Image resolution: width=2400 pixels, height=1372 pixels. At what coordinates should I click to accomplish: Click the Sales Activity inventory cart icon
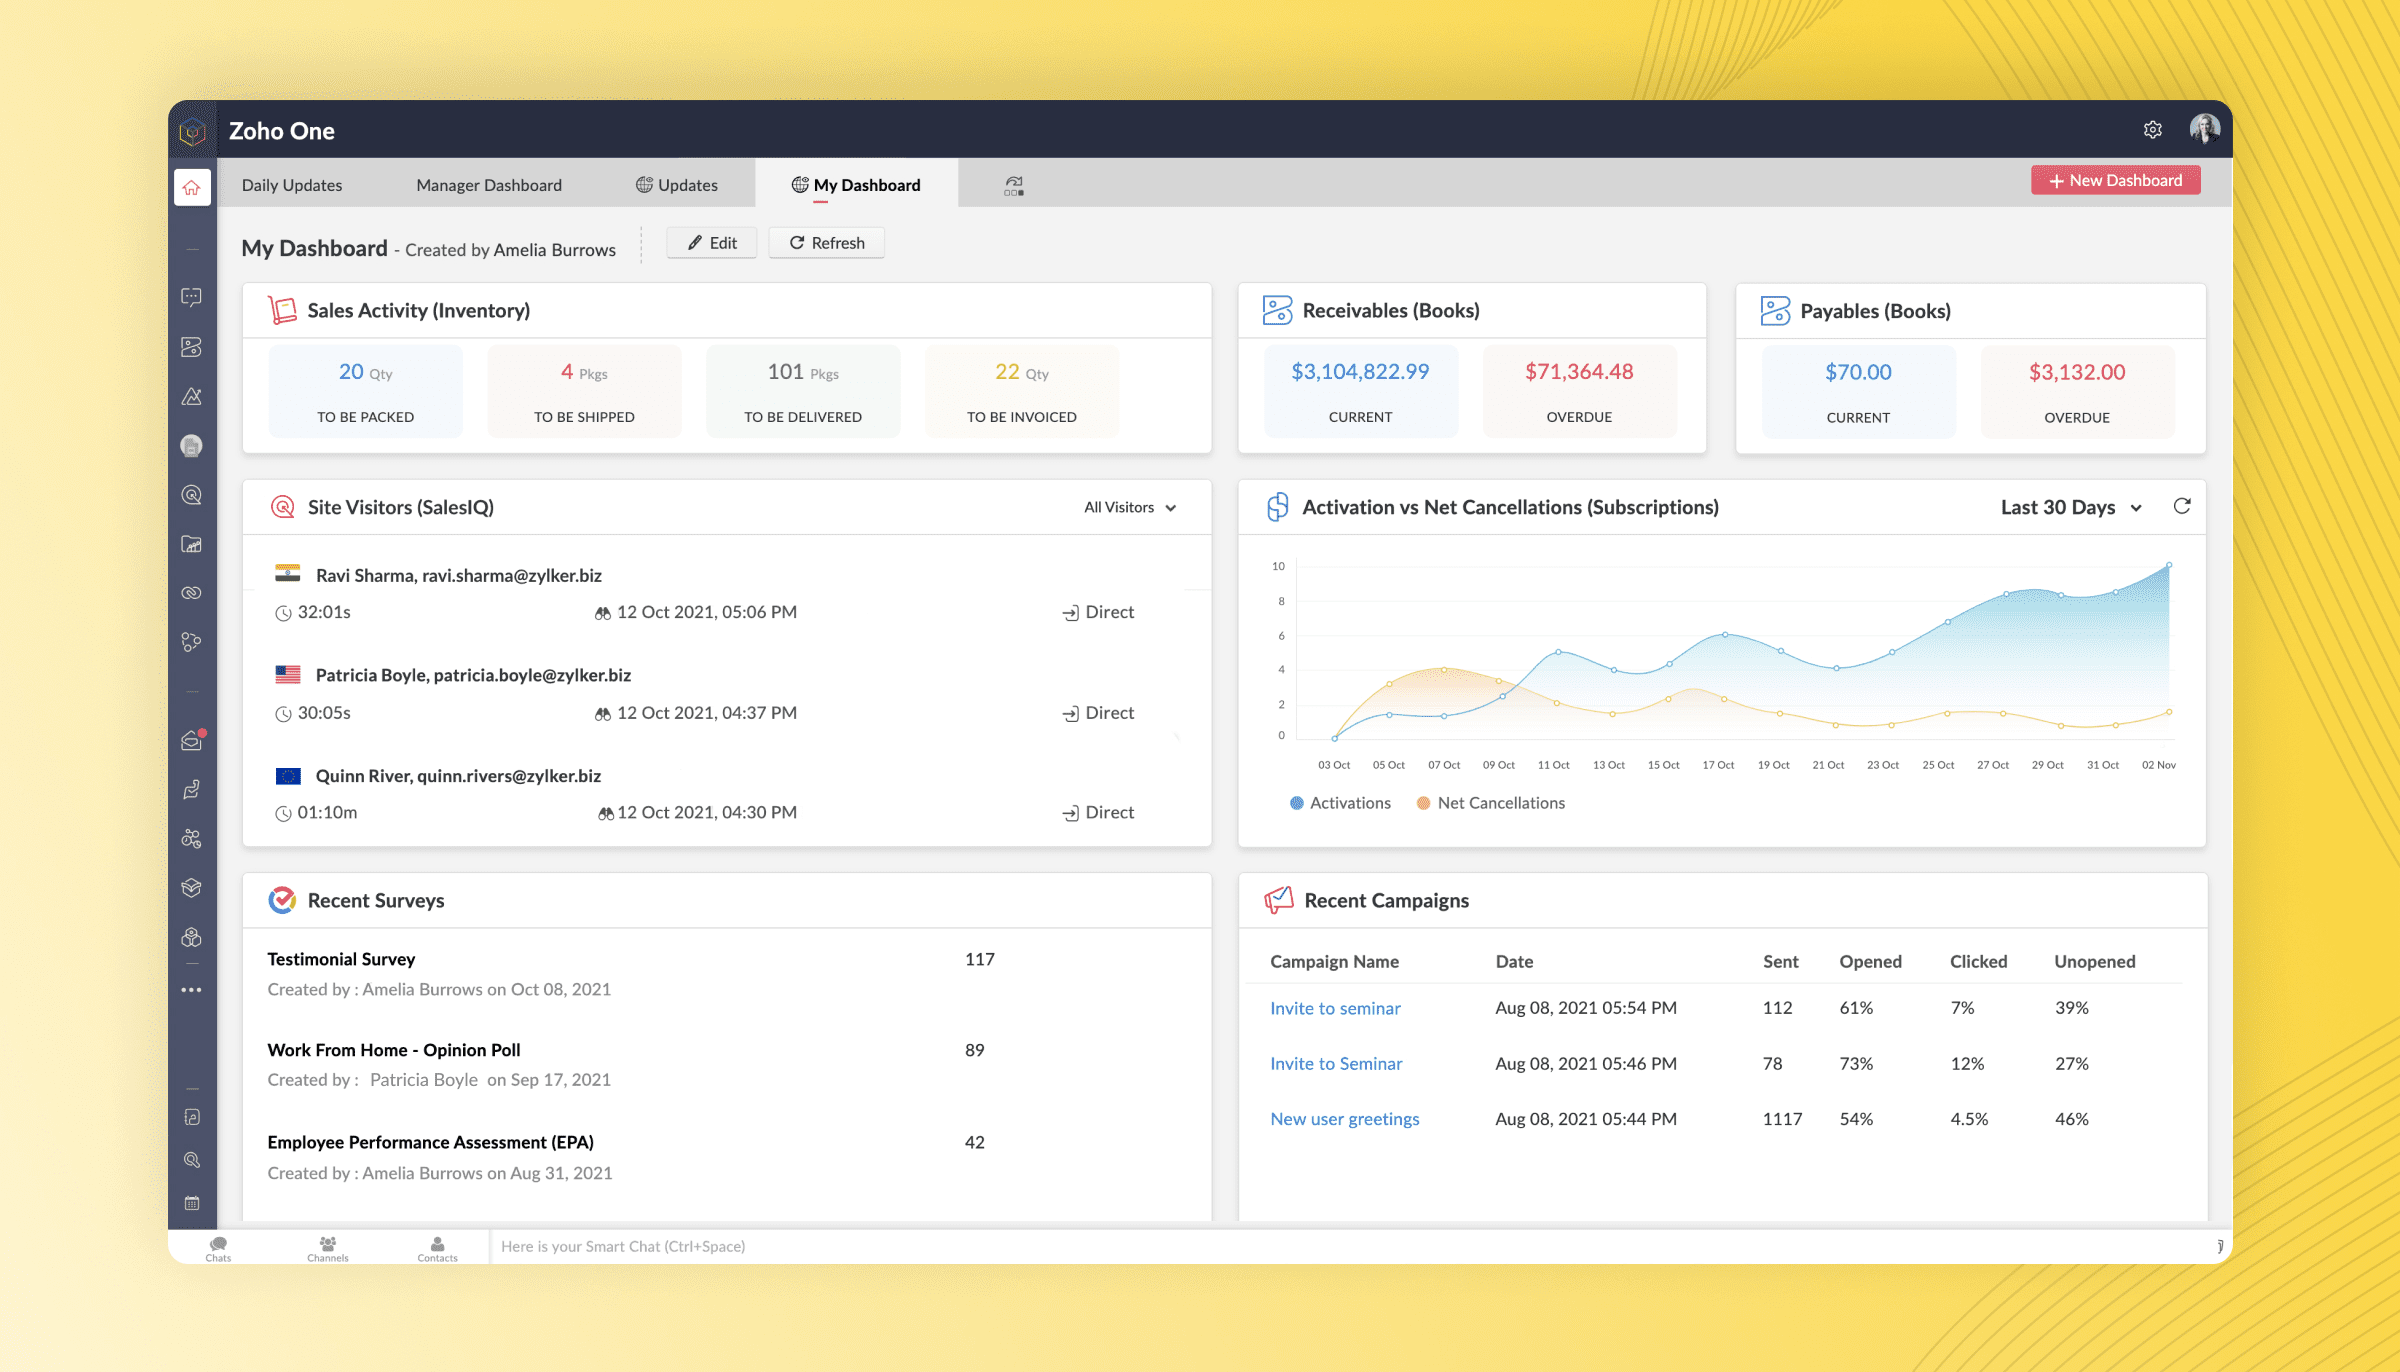tap(283, 310)
